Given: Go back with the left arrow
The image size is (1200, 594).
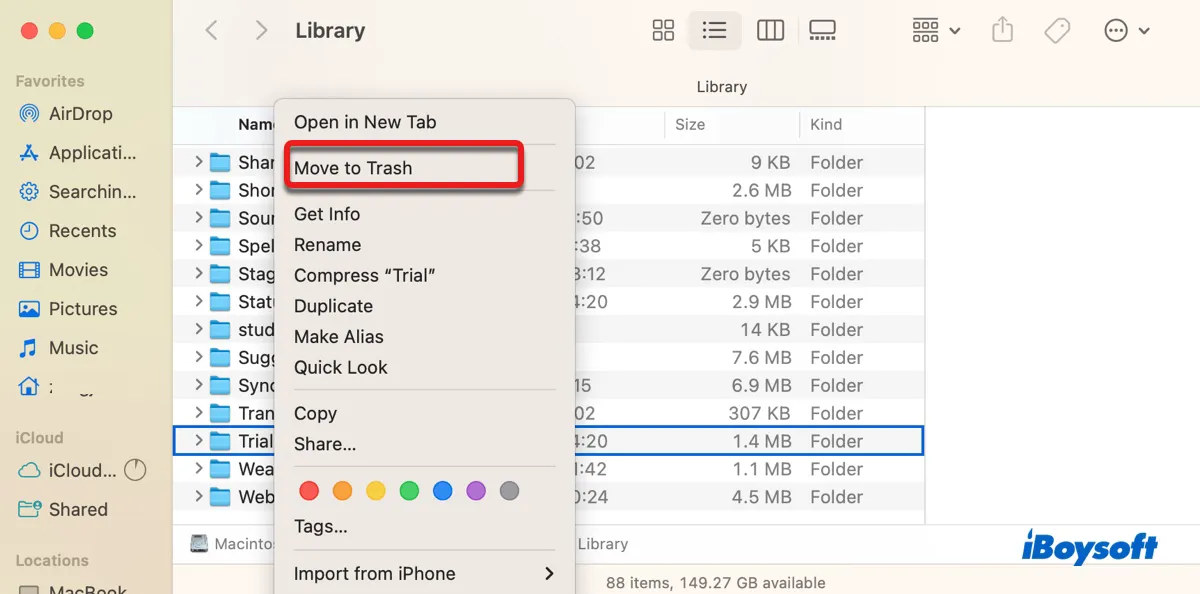Looking at the screenshot, I should coord(212,31).
